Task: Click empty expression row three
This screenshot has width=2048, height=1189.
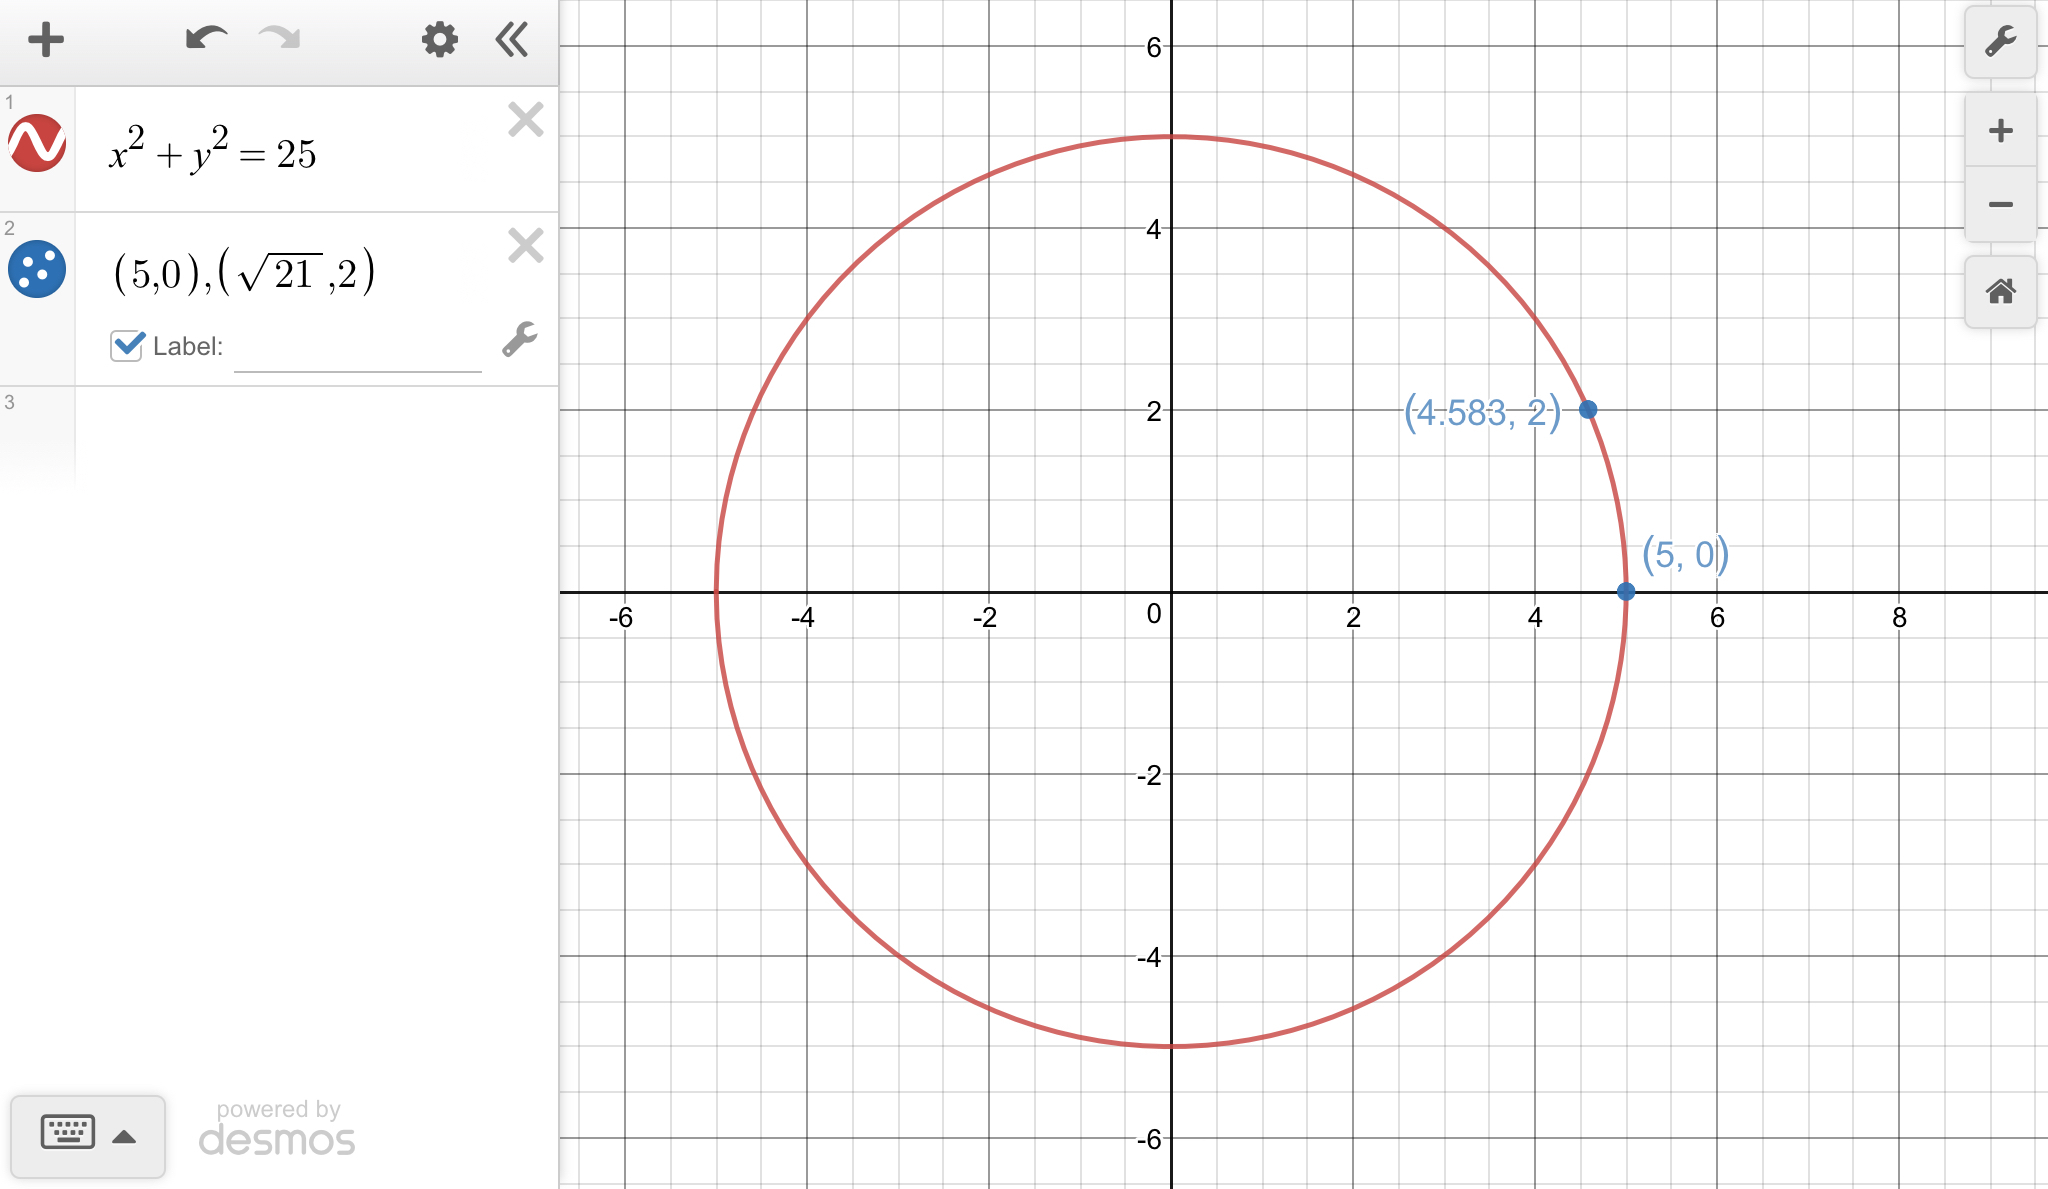Action: click(315, 435)
